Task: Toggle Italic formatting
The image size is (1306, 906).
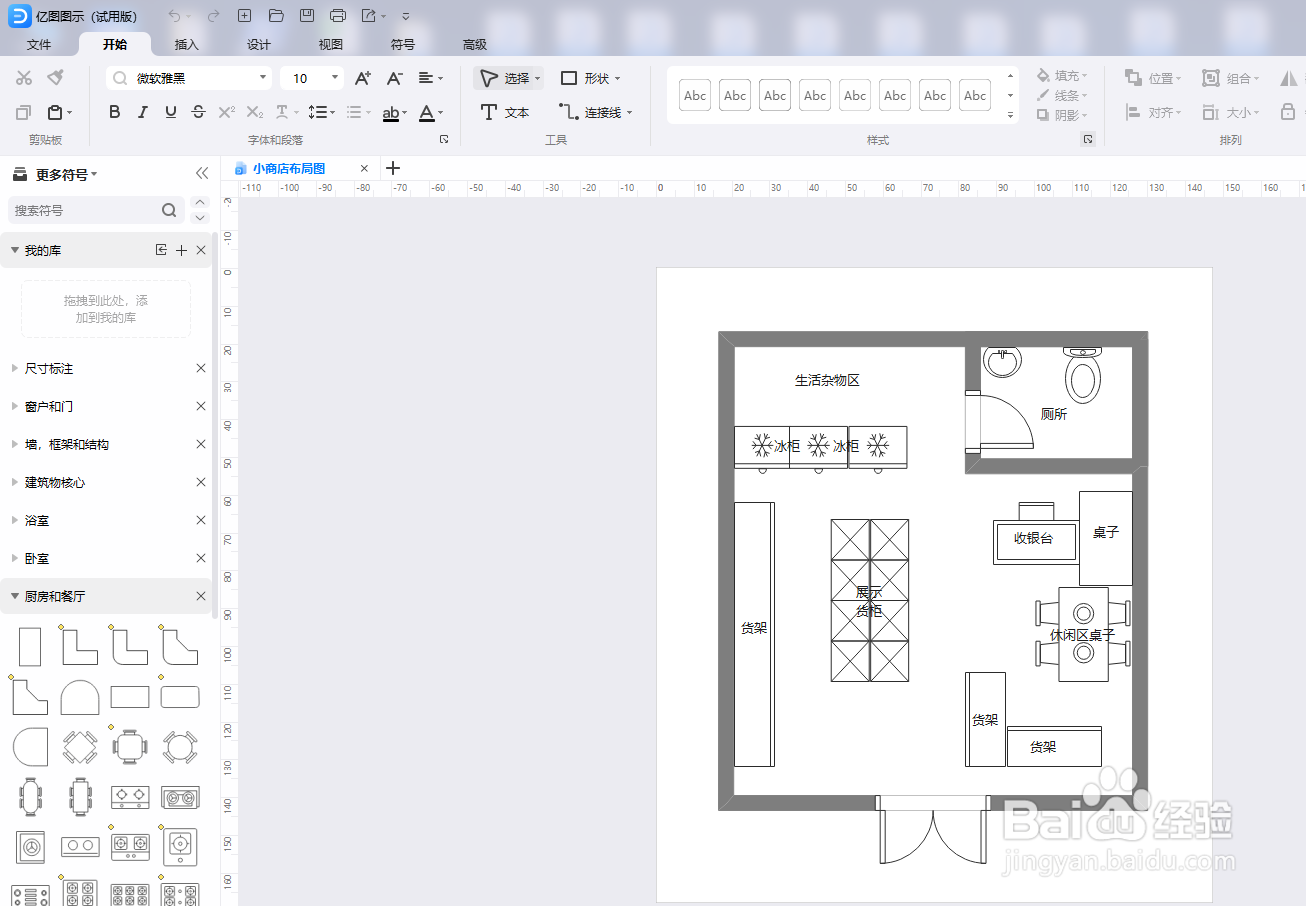Action: click(x=143, y=112)
